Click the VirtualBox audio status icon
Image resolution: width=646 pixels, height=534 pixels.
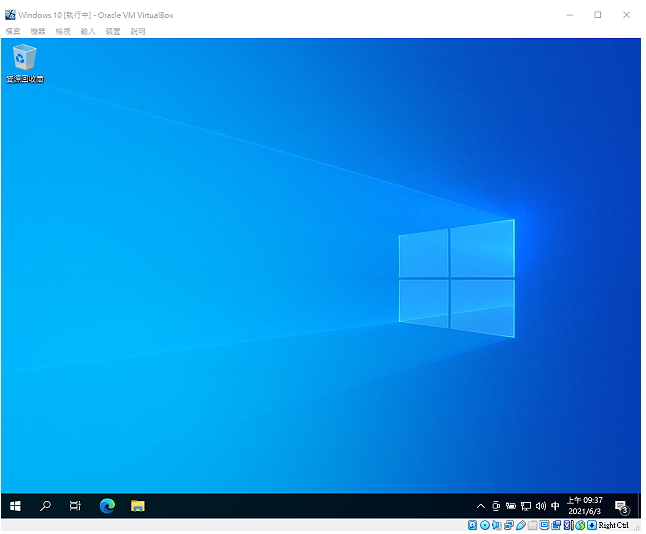click(x=496, y=525)
